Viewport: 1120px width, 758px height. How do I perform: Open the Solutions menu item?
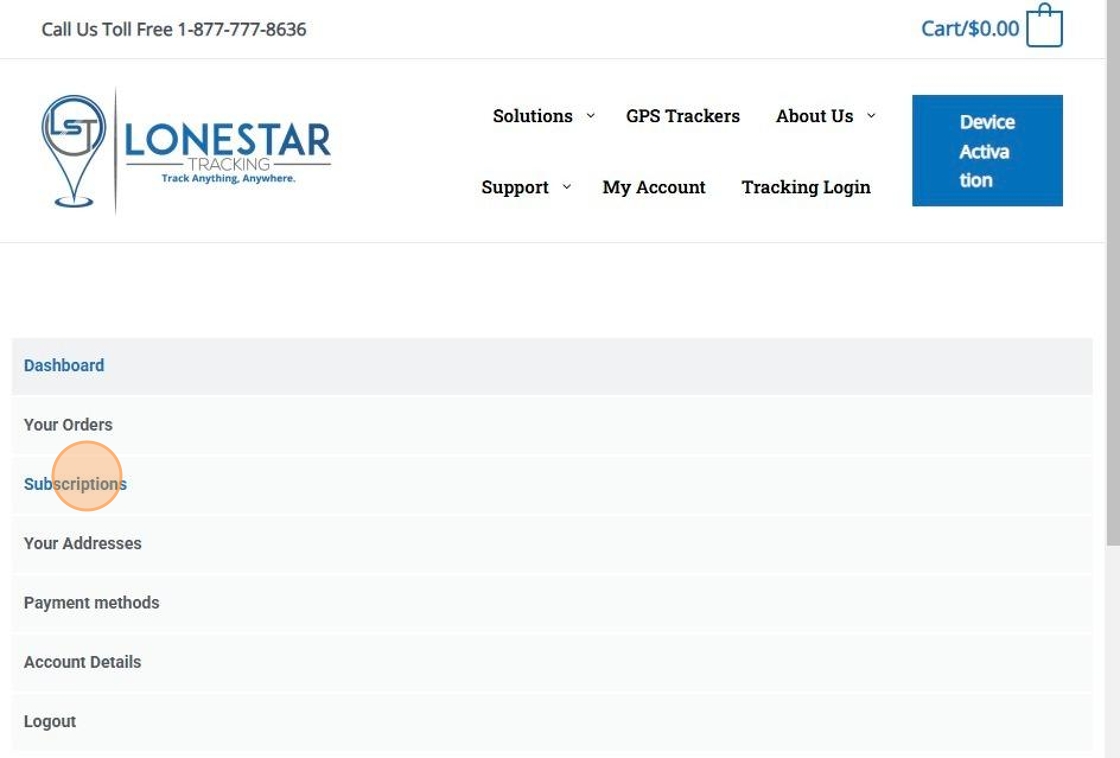(533, 116)
